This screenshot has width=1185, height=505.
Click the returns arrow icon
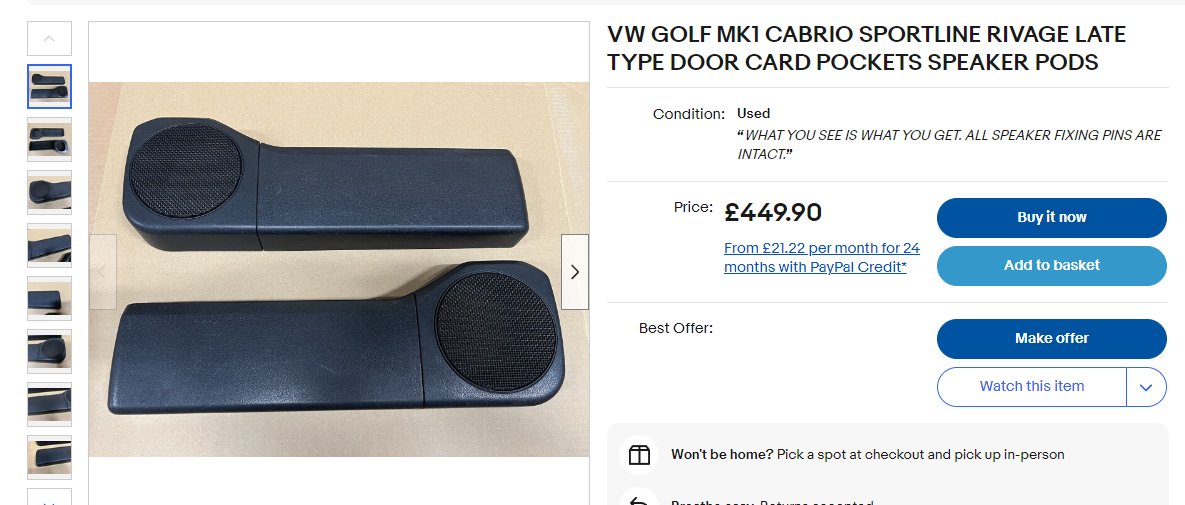[x=639, y=499]
